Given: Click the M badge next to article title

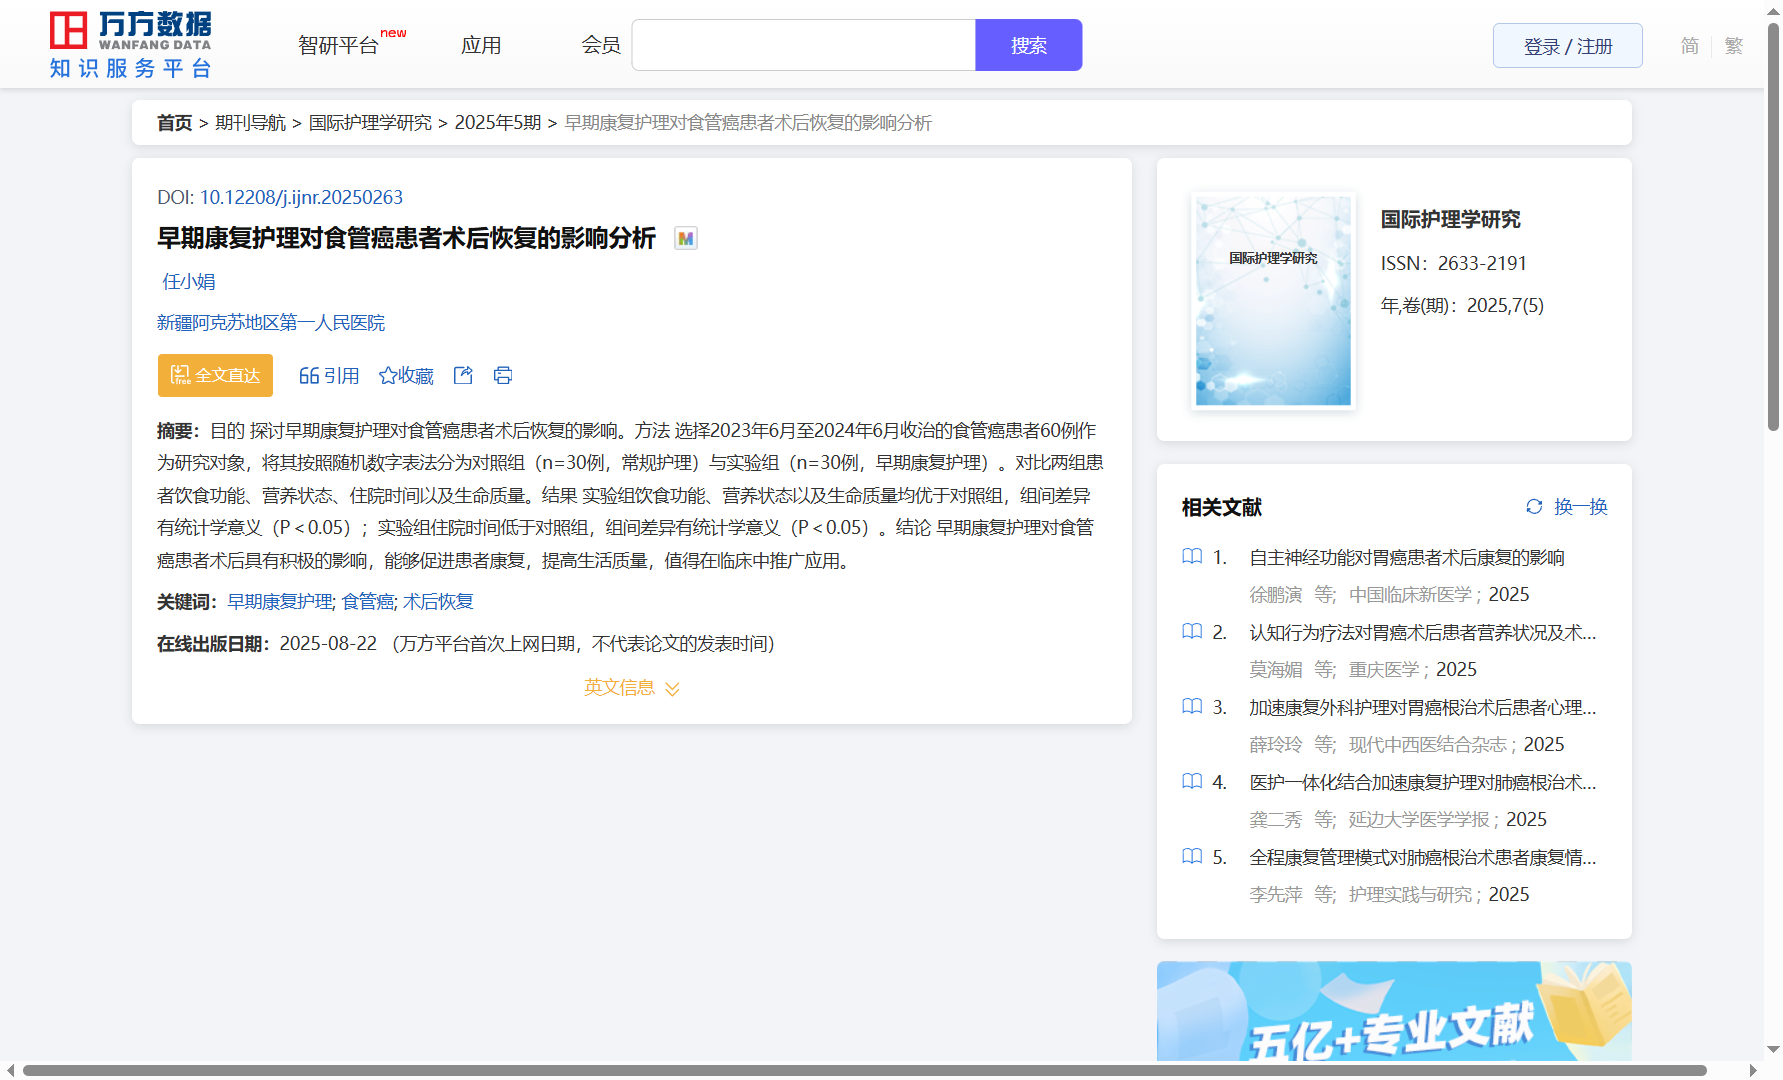Looking at the screenshot, I should click(x=685, y=238).
